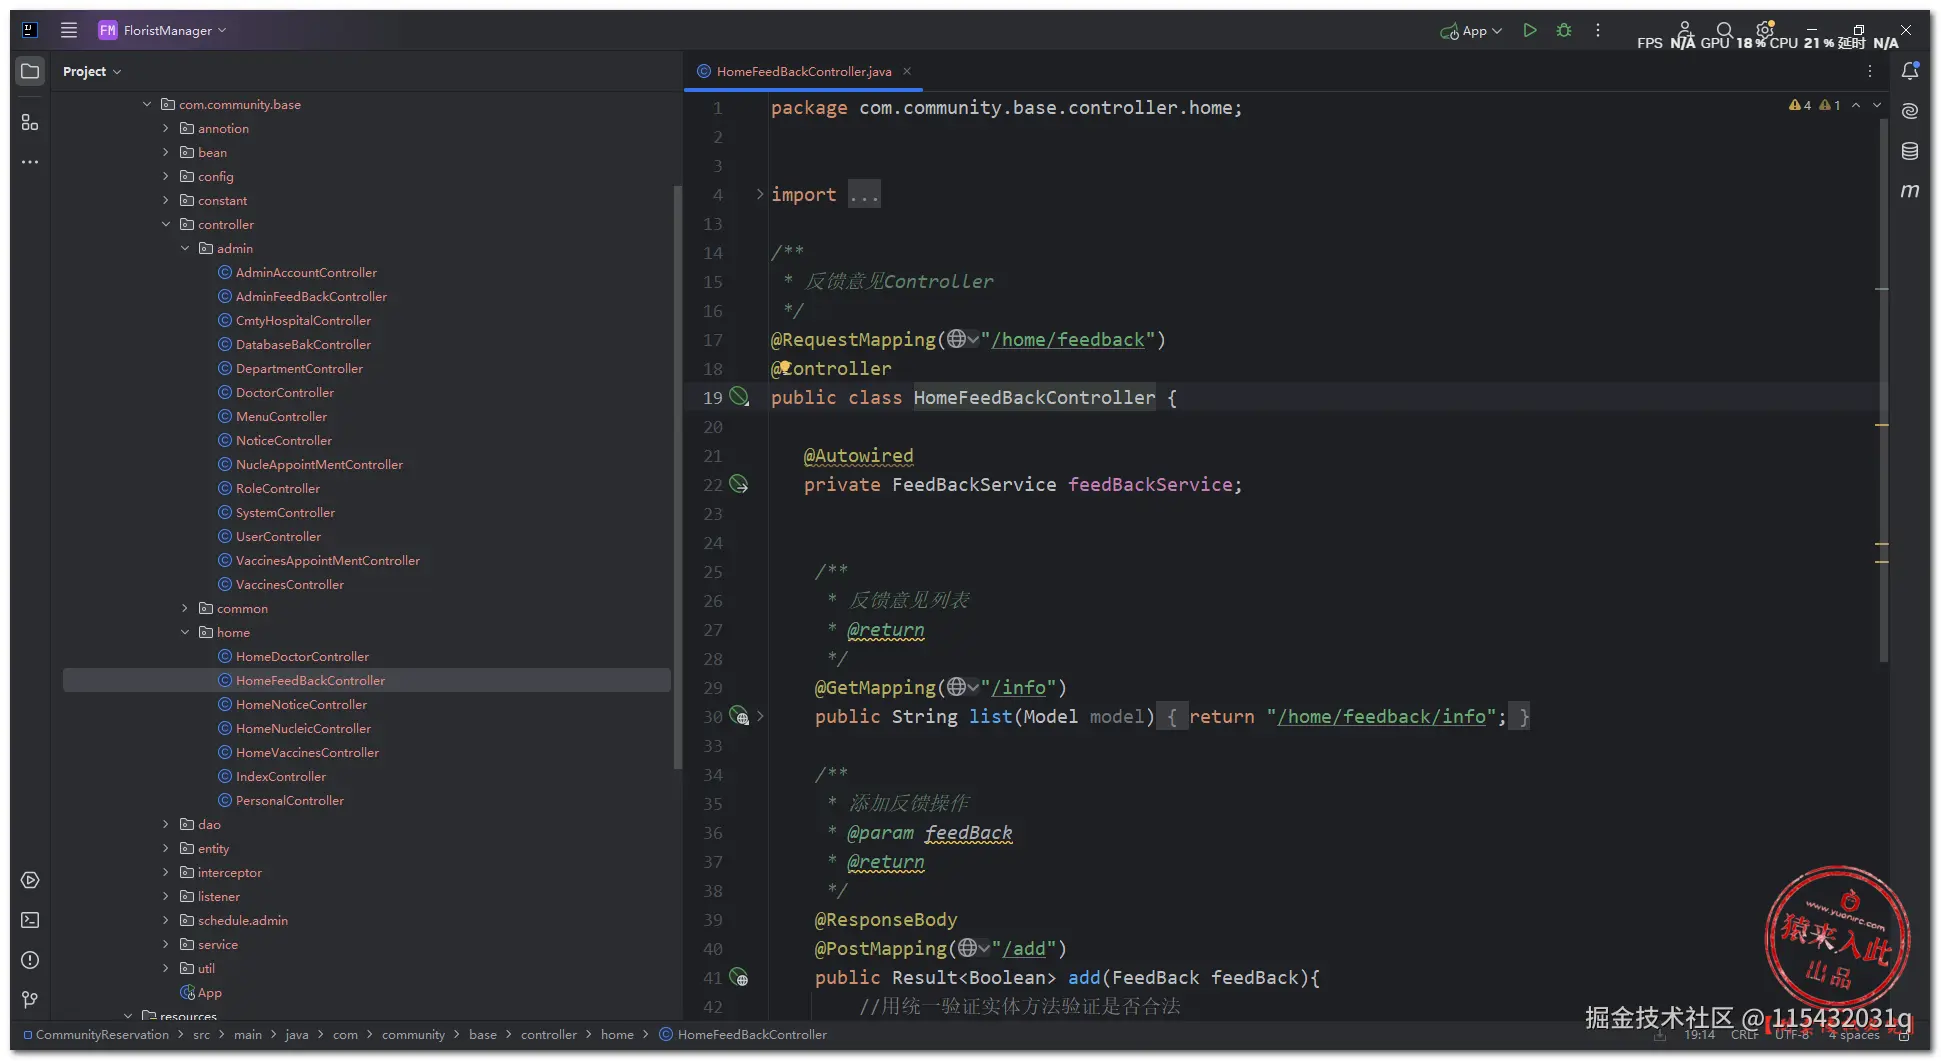Collapse the com.community.base package
The height and width of the screenshot is (1061, 1941).
pos(147,104)
